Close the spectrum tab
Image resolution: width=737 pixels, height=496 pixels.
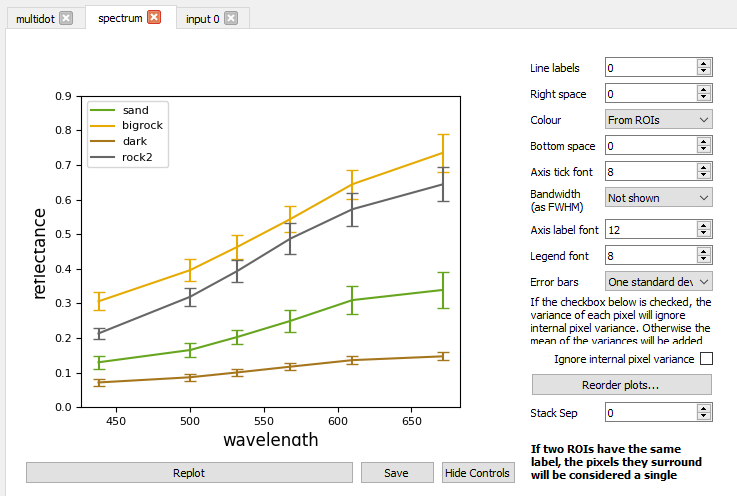154,18
